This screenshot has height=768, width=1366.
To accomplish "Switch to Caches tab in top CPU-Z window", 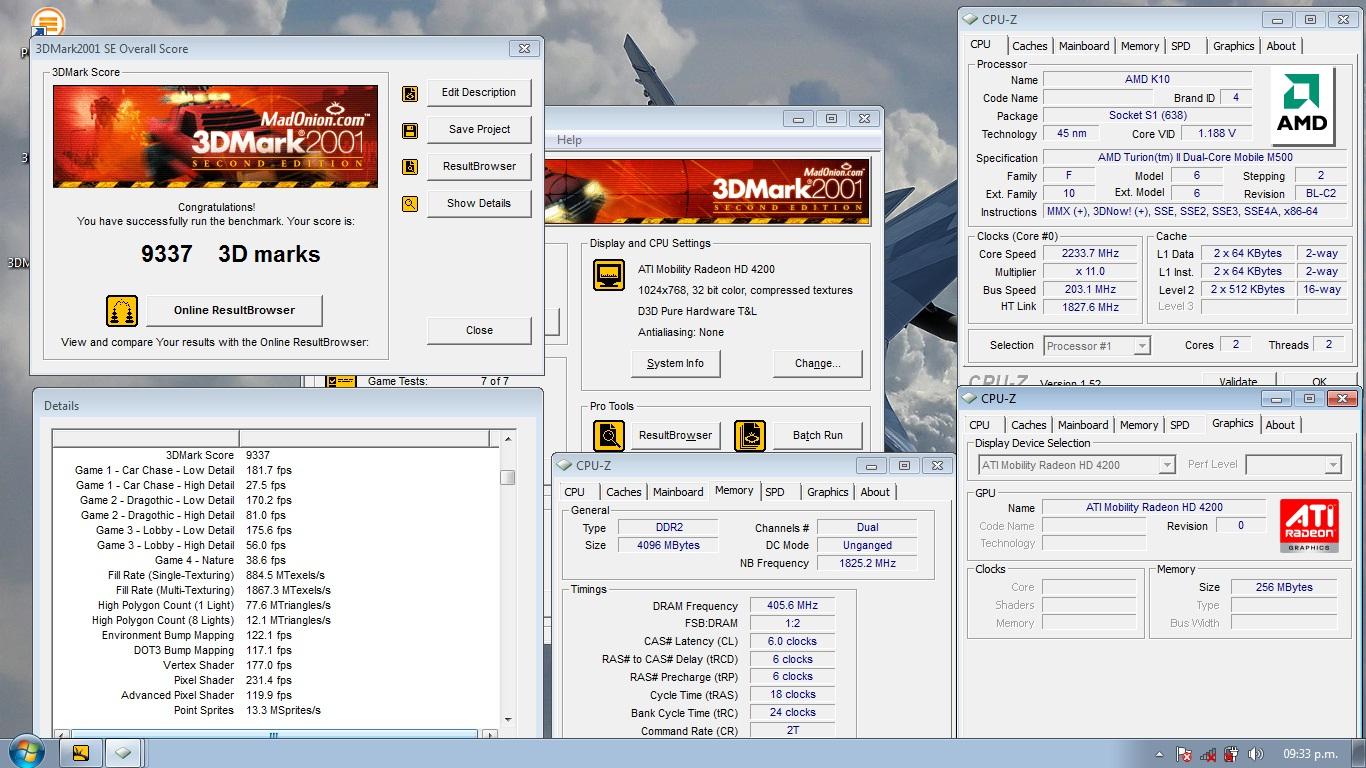I will [x=1029, y=46].
